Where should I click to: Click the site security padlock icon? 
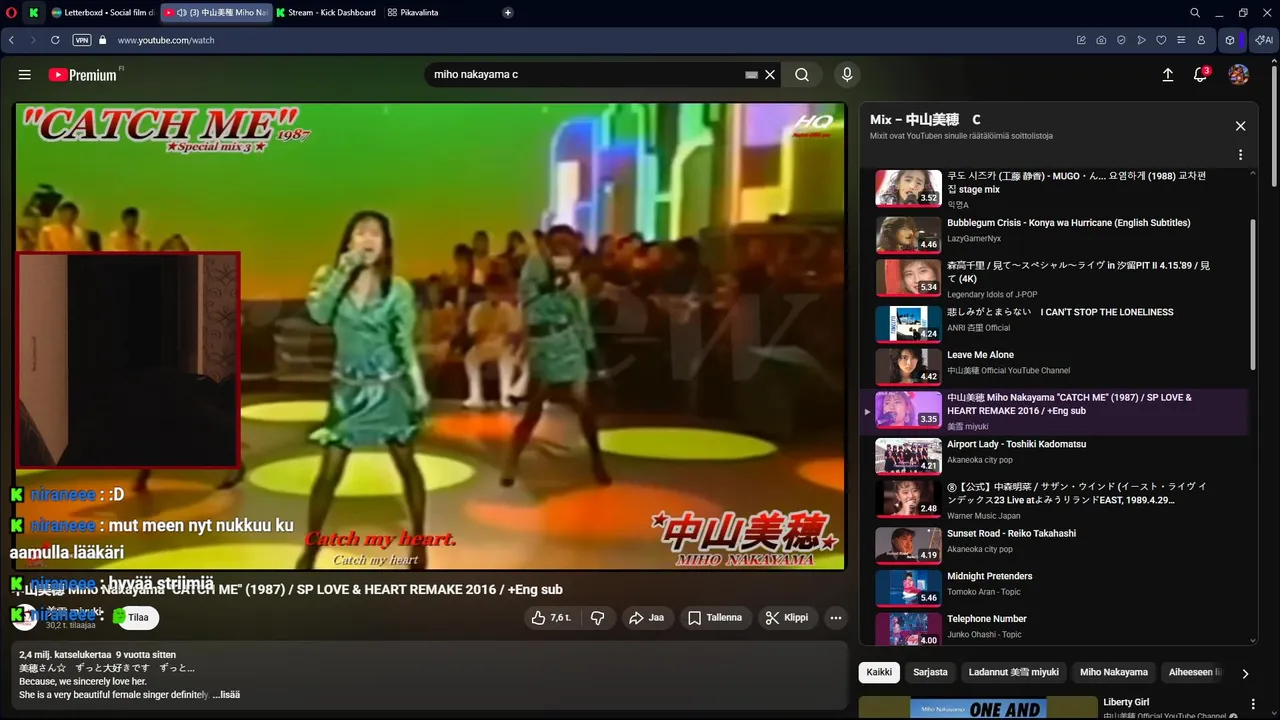[x=102, y=40]
